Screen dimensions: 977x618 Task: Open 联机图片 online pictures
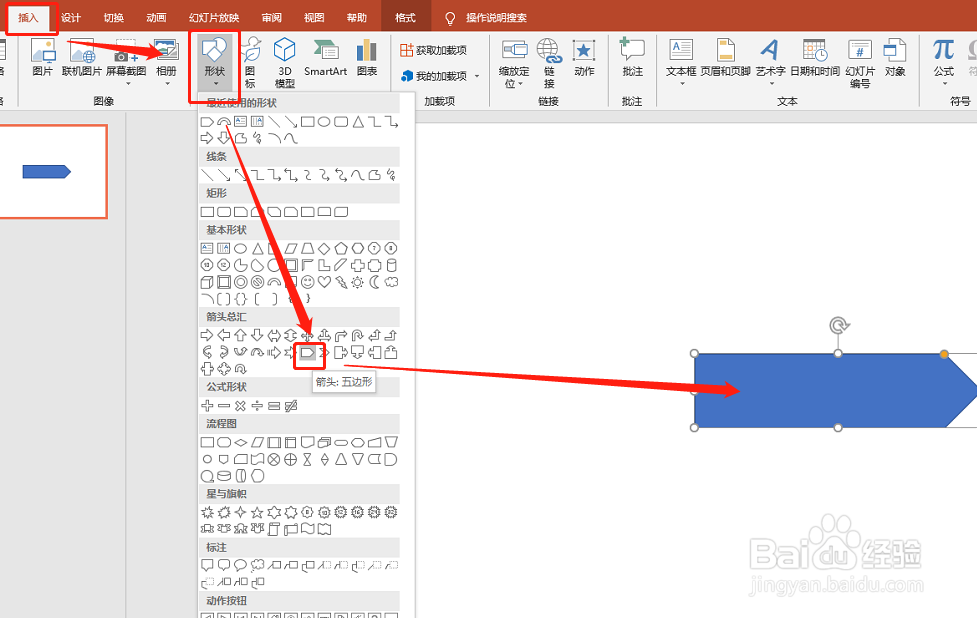tap(82, 57)
